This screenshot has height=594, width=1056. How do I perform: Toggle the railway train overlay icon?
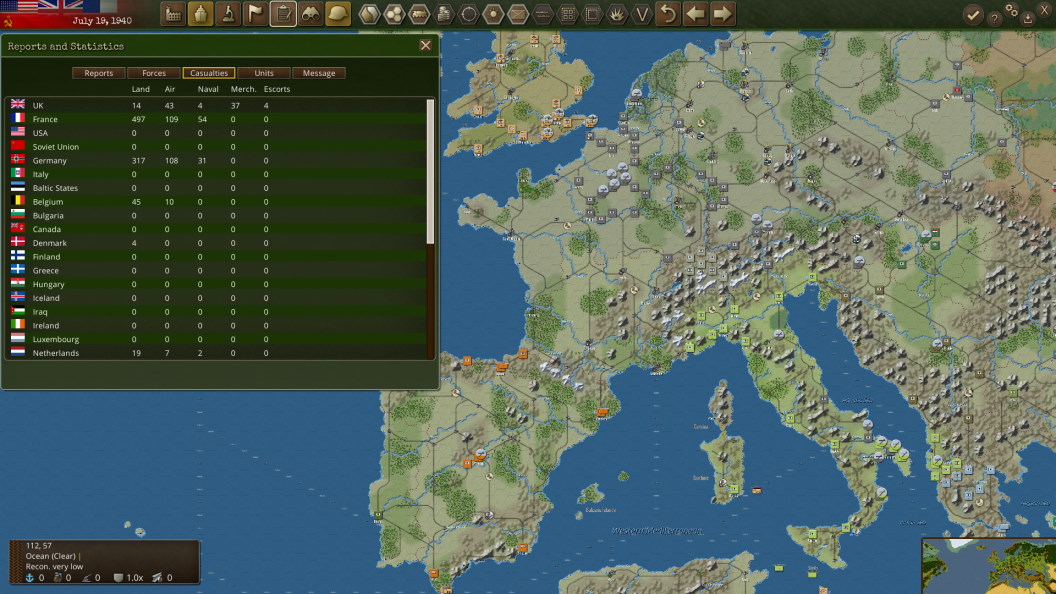click(x=419, y=14)
